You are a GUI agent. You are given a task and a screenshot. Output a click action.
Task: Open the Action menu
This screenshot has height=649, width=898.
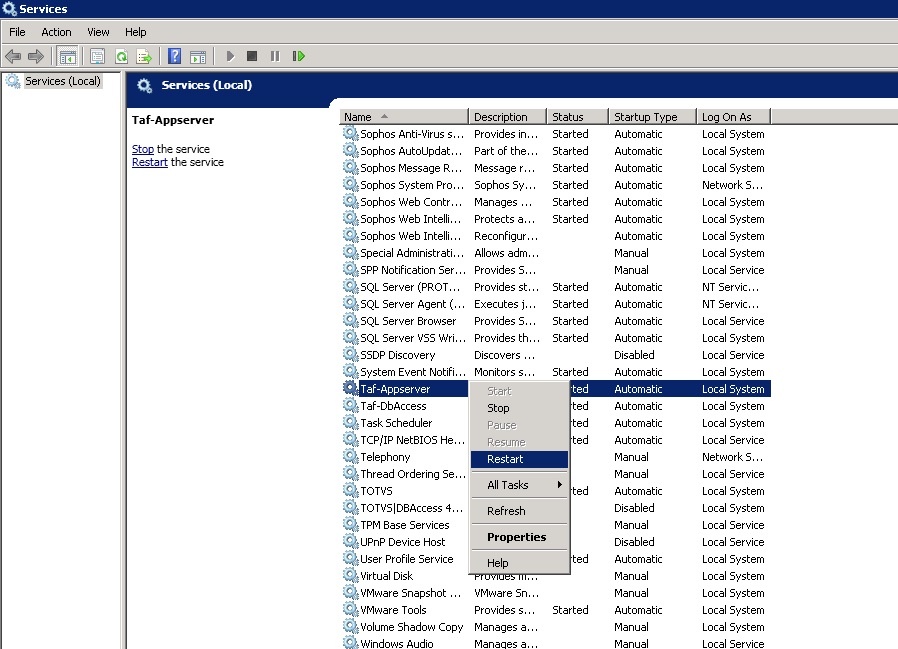(x=56, y=32)
